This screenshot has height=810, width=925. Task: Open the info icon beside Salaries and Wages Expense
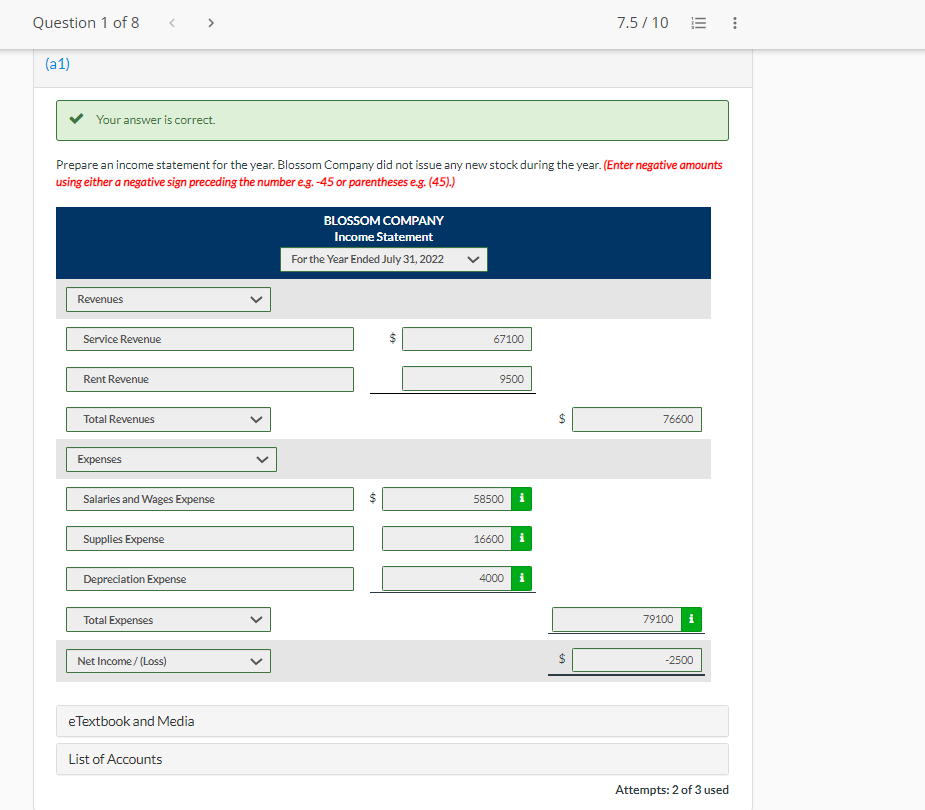point(521,498)
